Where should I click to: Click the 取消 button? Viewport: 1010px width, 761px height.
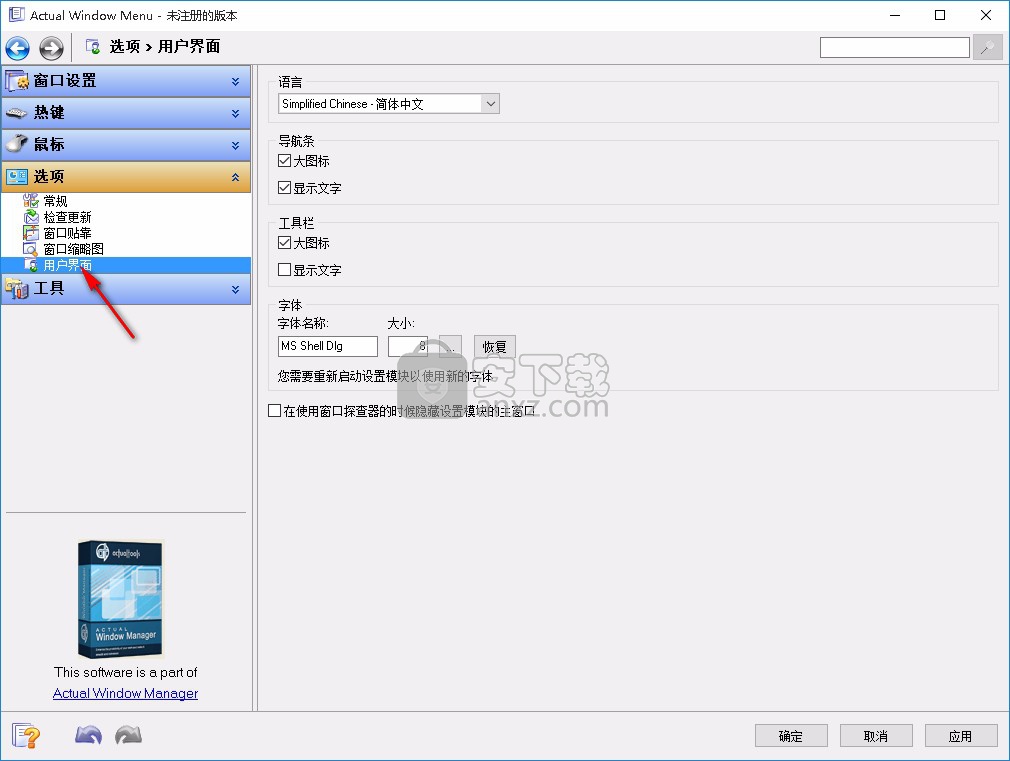(x=876, y=736)
